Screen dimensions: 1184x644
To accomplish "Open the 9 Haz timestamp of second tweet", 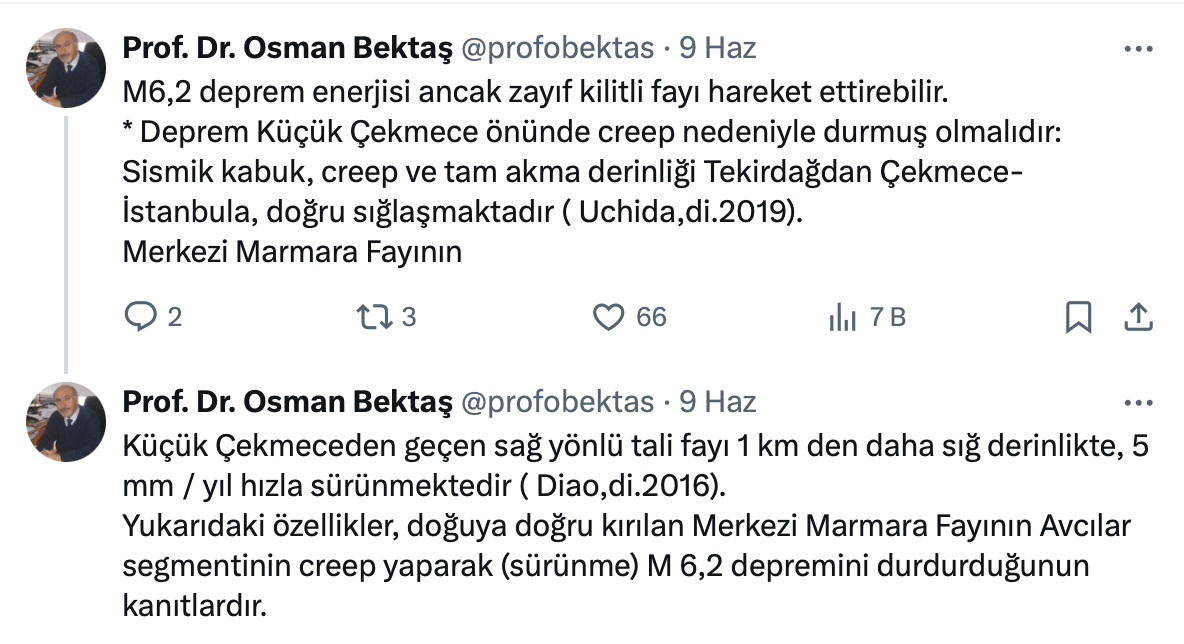I will pos(717,401).
